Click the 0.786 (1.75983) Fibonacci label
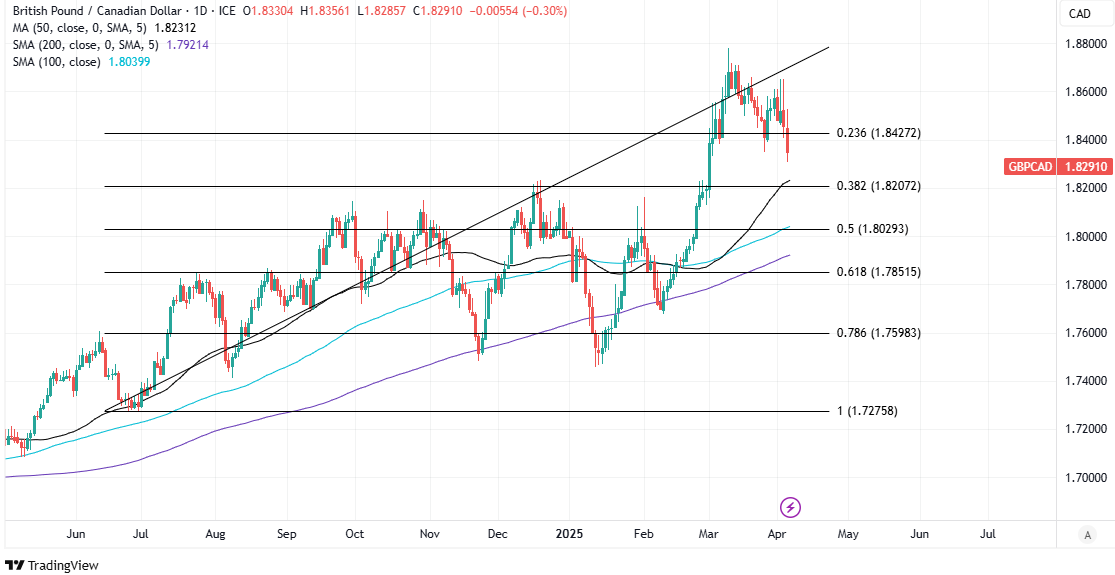Image resolution: width=1115 pixels, height=575 pixels. point(878,333)
